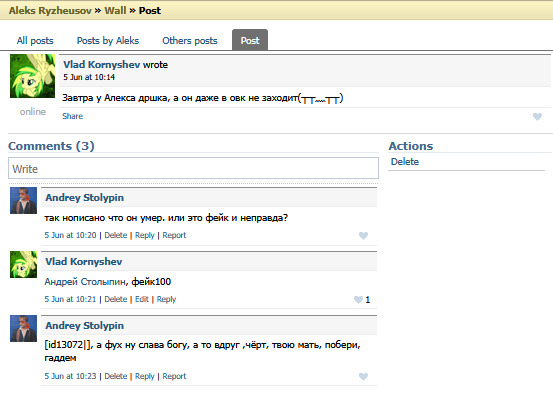Switch to the All posts tab

pos(35,41)
